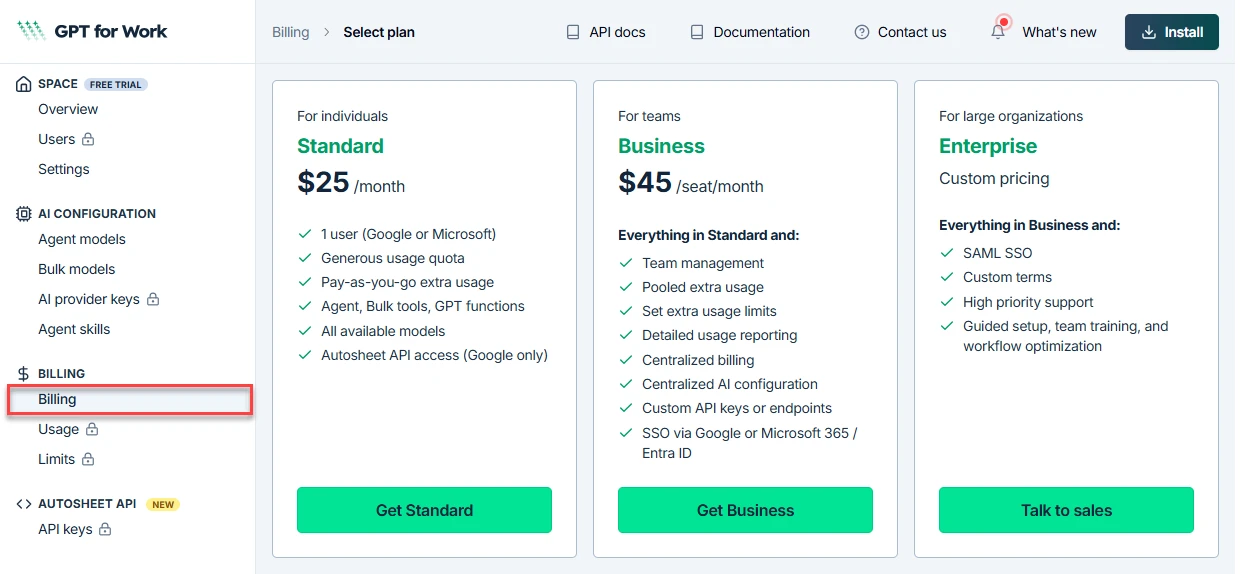Click the question mark icon by Contact us
The width and height of the screenshot is (1249, 574).
[862, 32]
